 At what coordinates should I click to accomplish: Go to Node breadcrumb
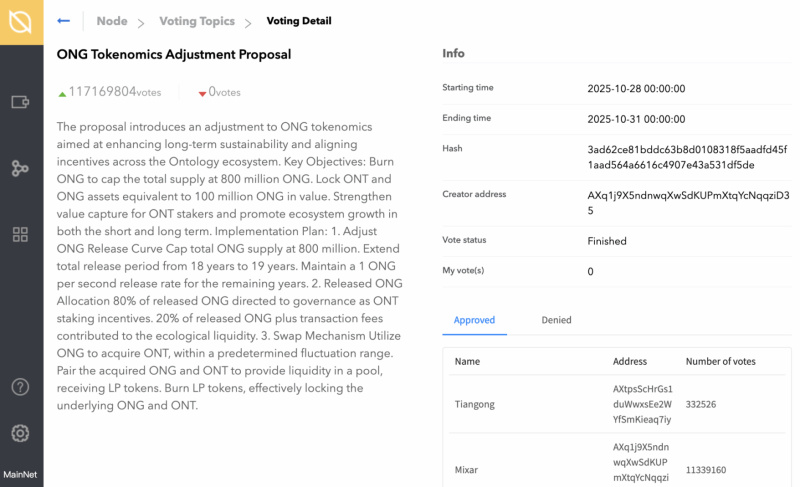(112, 21)
